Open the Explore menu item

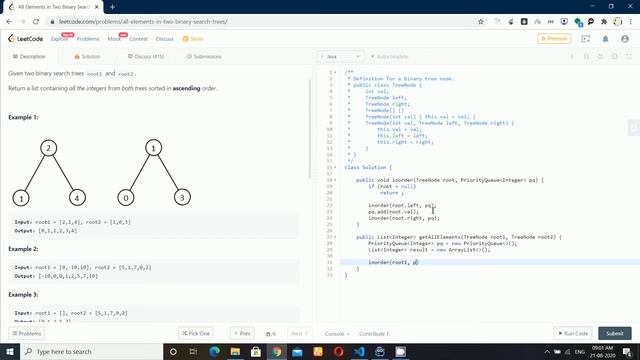[60, 39]
